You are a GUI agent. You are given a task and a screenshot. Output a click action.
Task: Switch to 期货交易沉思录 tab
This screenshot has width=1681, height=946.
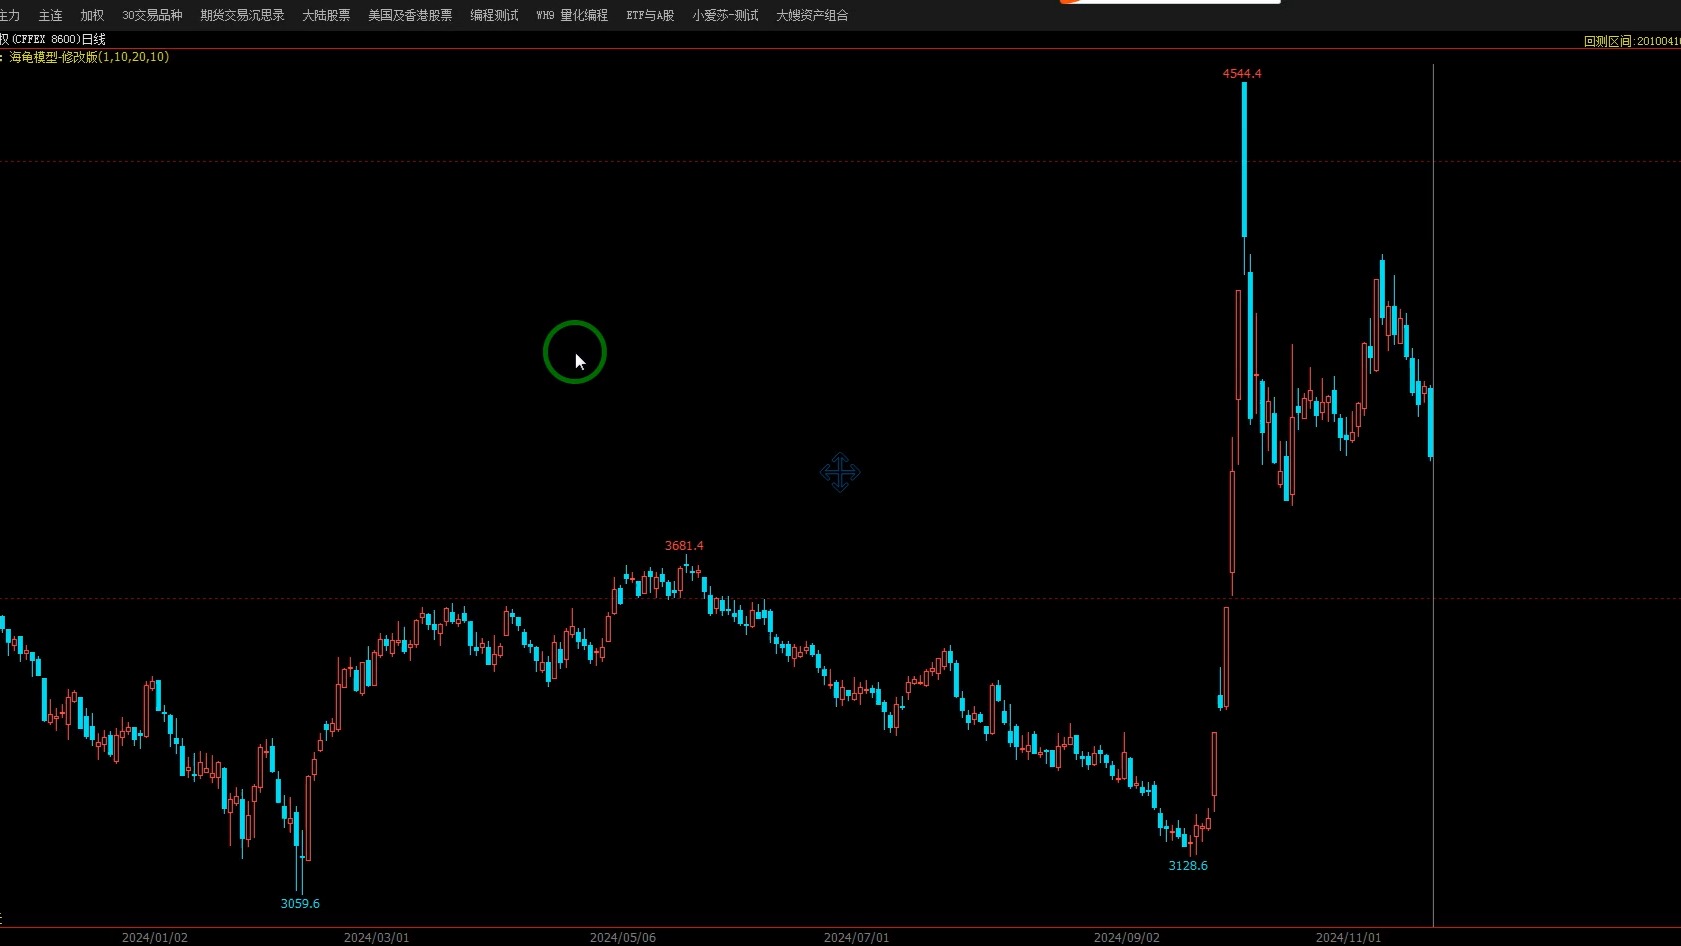tap(242, 15)
